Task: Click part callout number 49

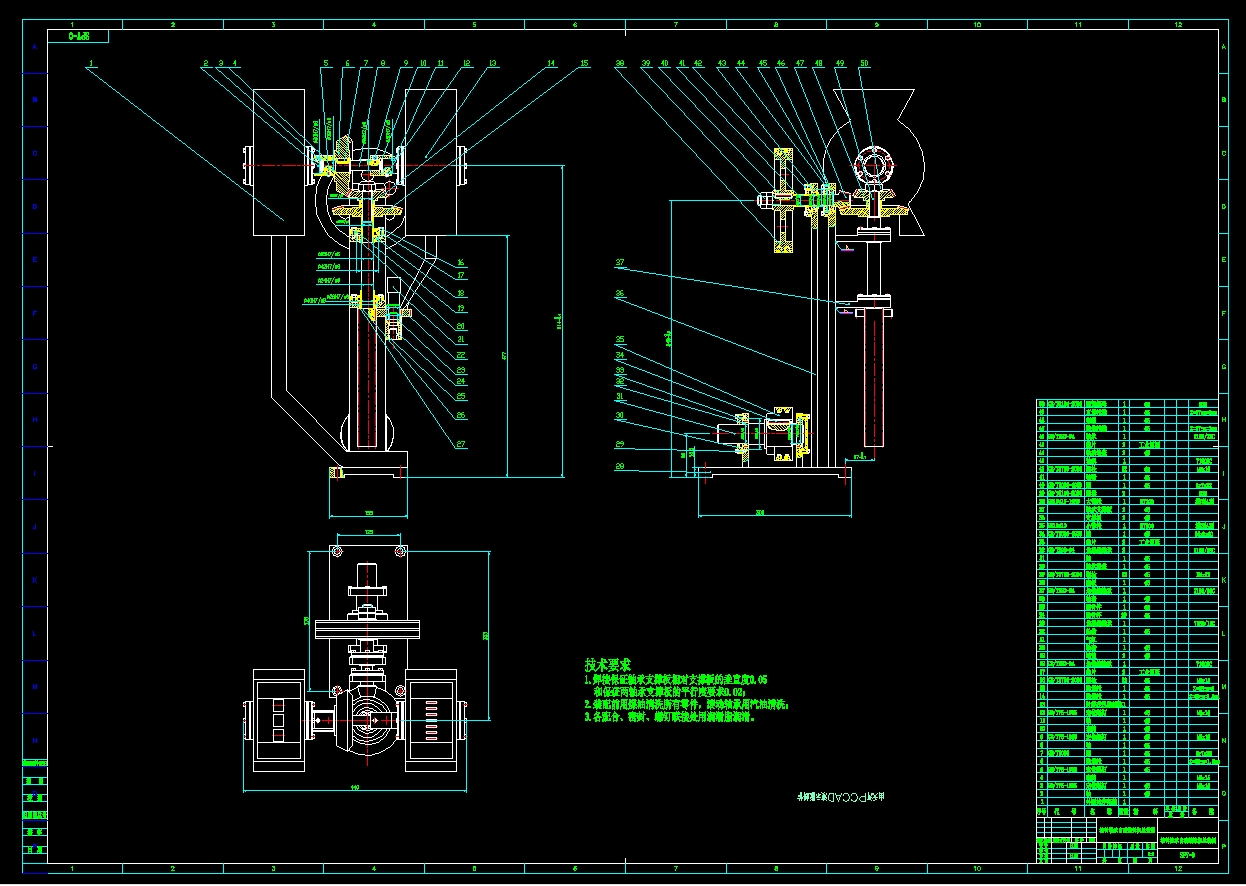Action: pyautogui.click(x=840, y=64)
